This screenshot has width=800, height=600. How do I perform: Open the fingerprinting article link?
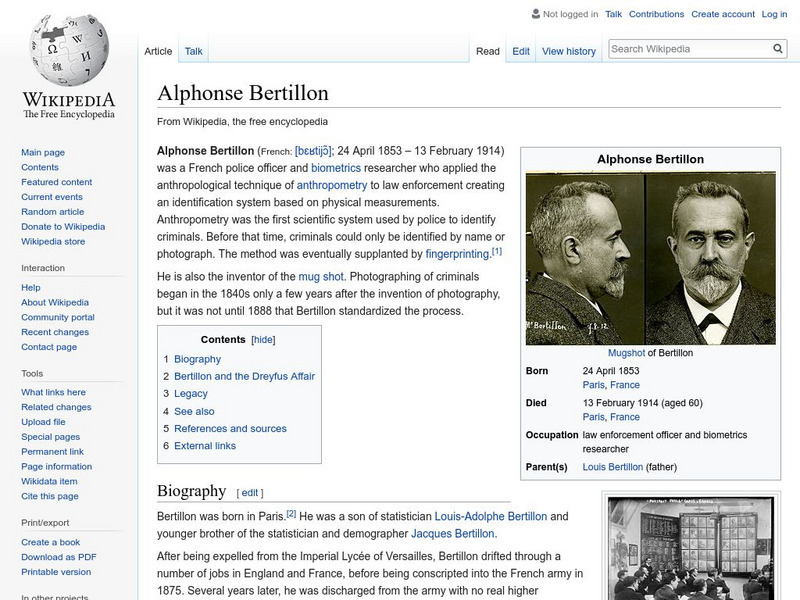457,255
